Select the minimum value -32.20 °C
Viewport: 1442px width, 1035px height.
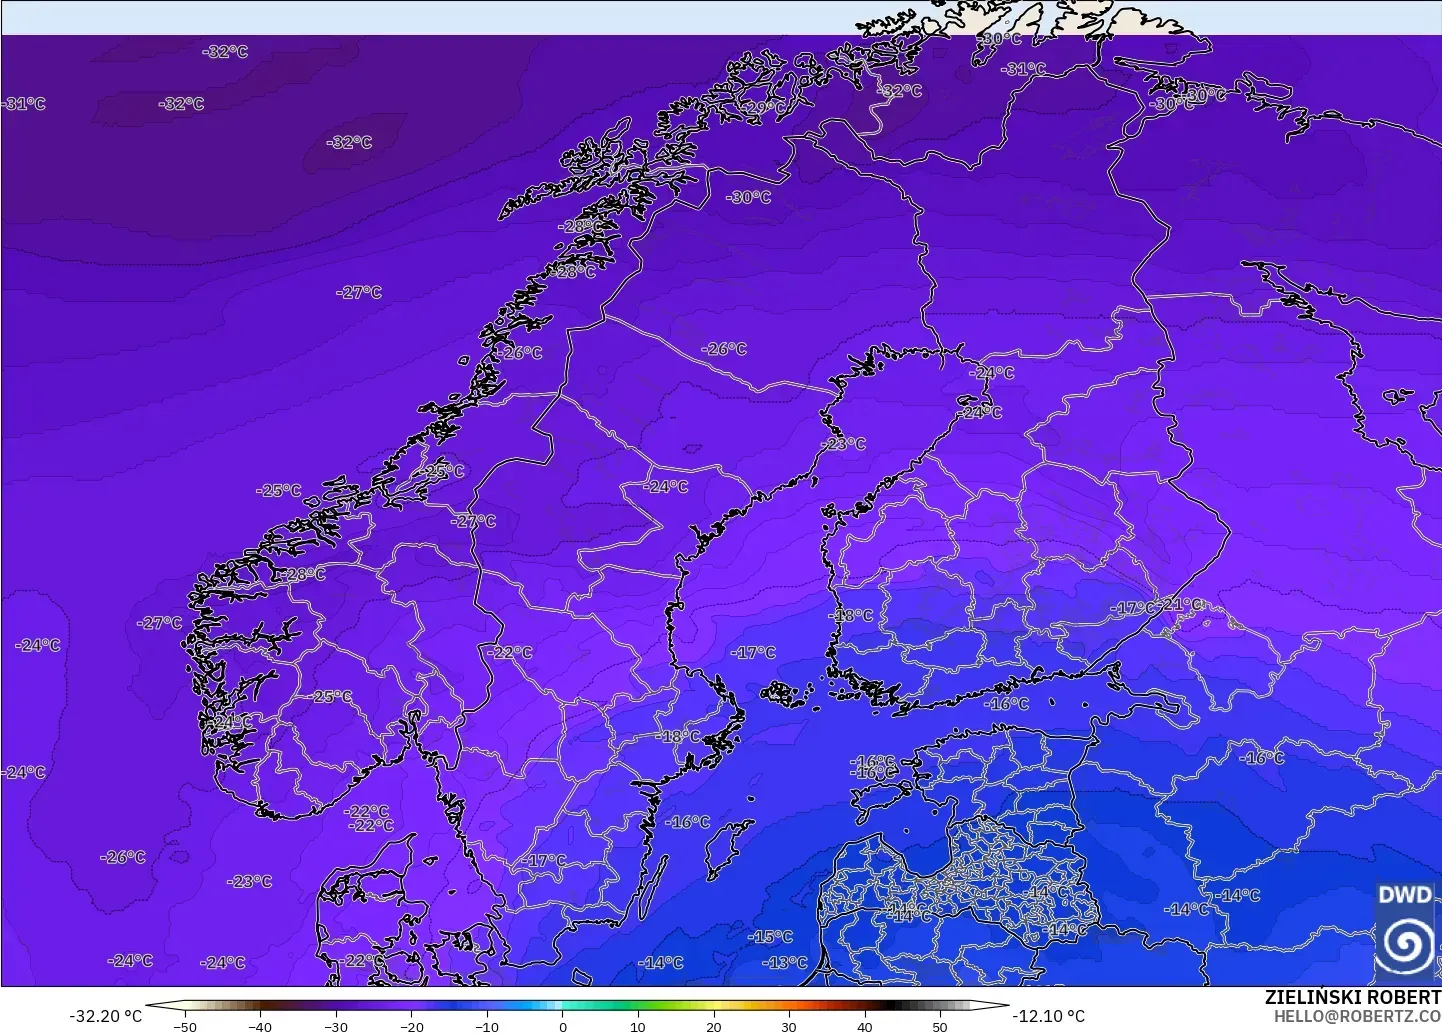click(105, 1016)
